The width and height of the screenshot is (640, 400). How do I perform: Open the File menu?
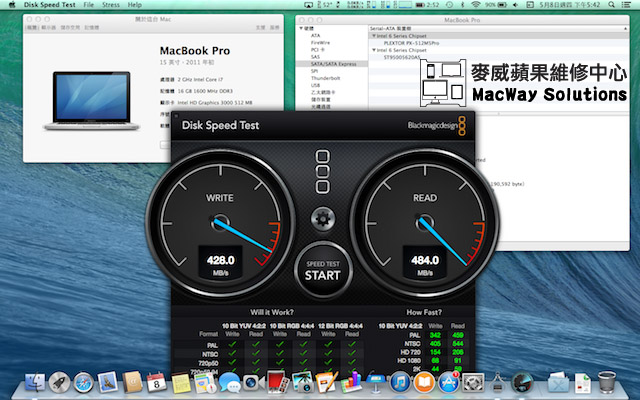(89, 5)
